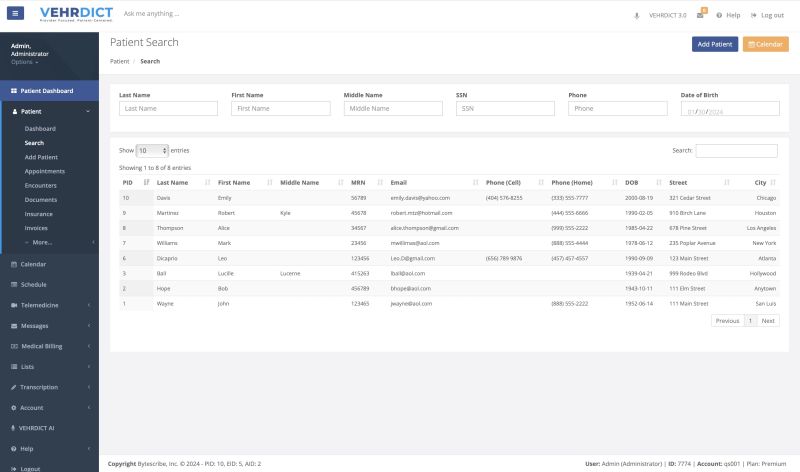Click the Messages envelope sidebar icon
The height and width of the screenshot is (472, 800).
click(x=14, y=326)
